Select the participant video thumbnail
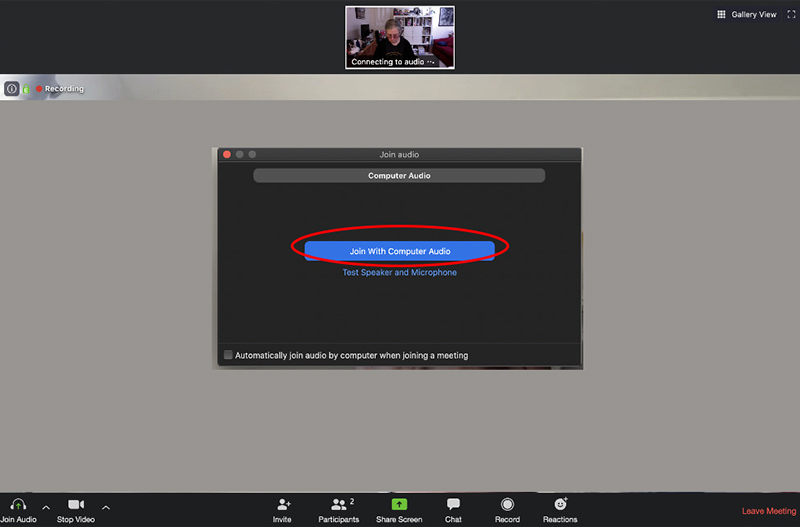Screen dimensions: 800x527 pyautogui.click(x=399, y=37)
